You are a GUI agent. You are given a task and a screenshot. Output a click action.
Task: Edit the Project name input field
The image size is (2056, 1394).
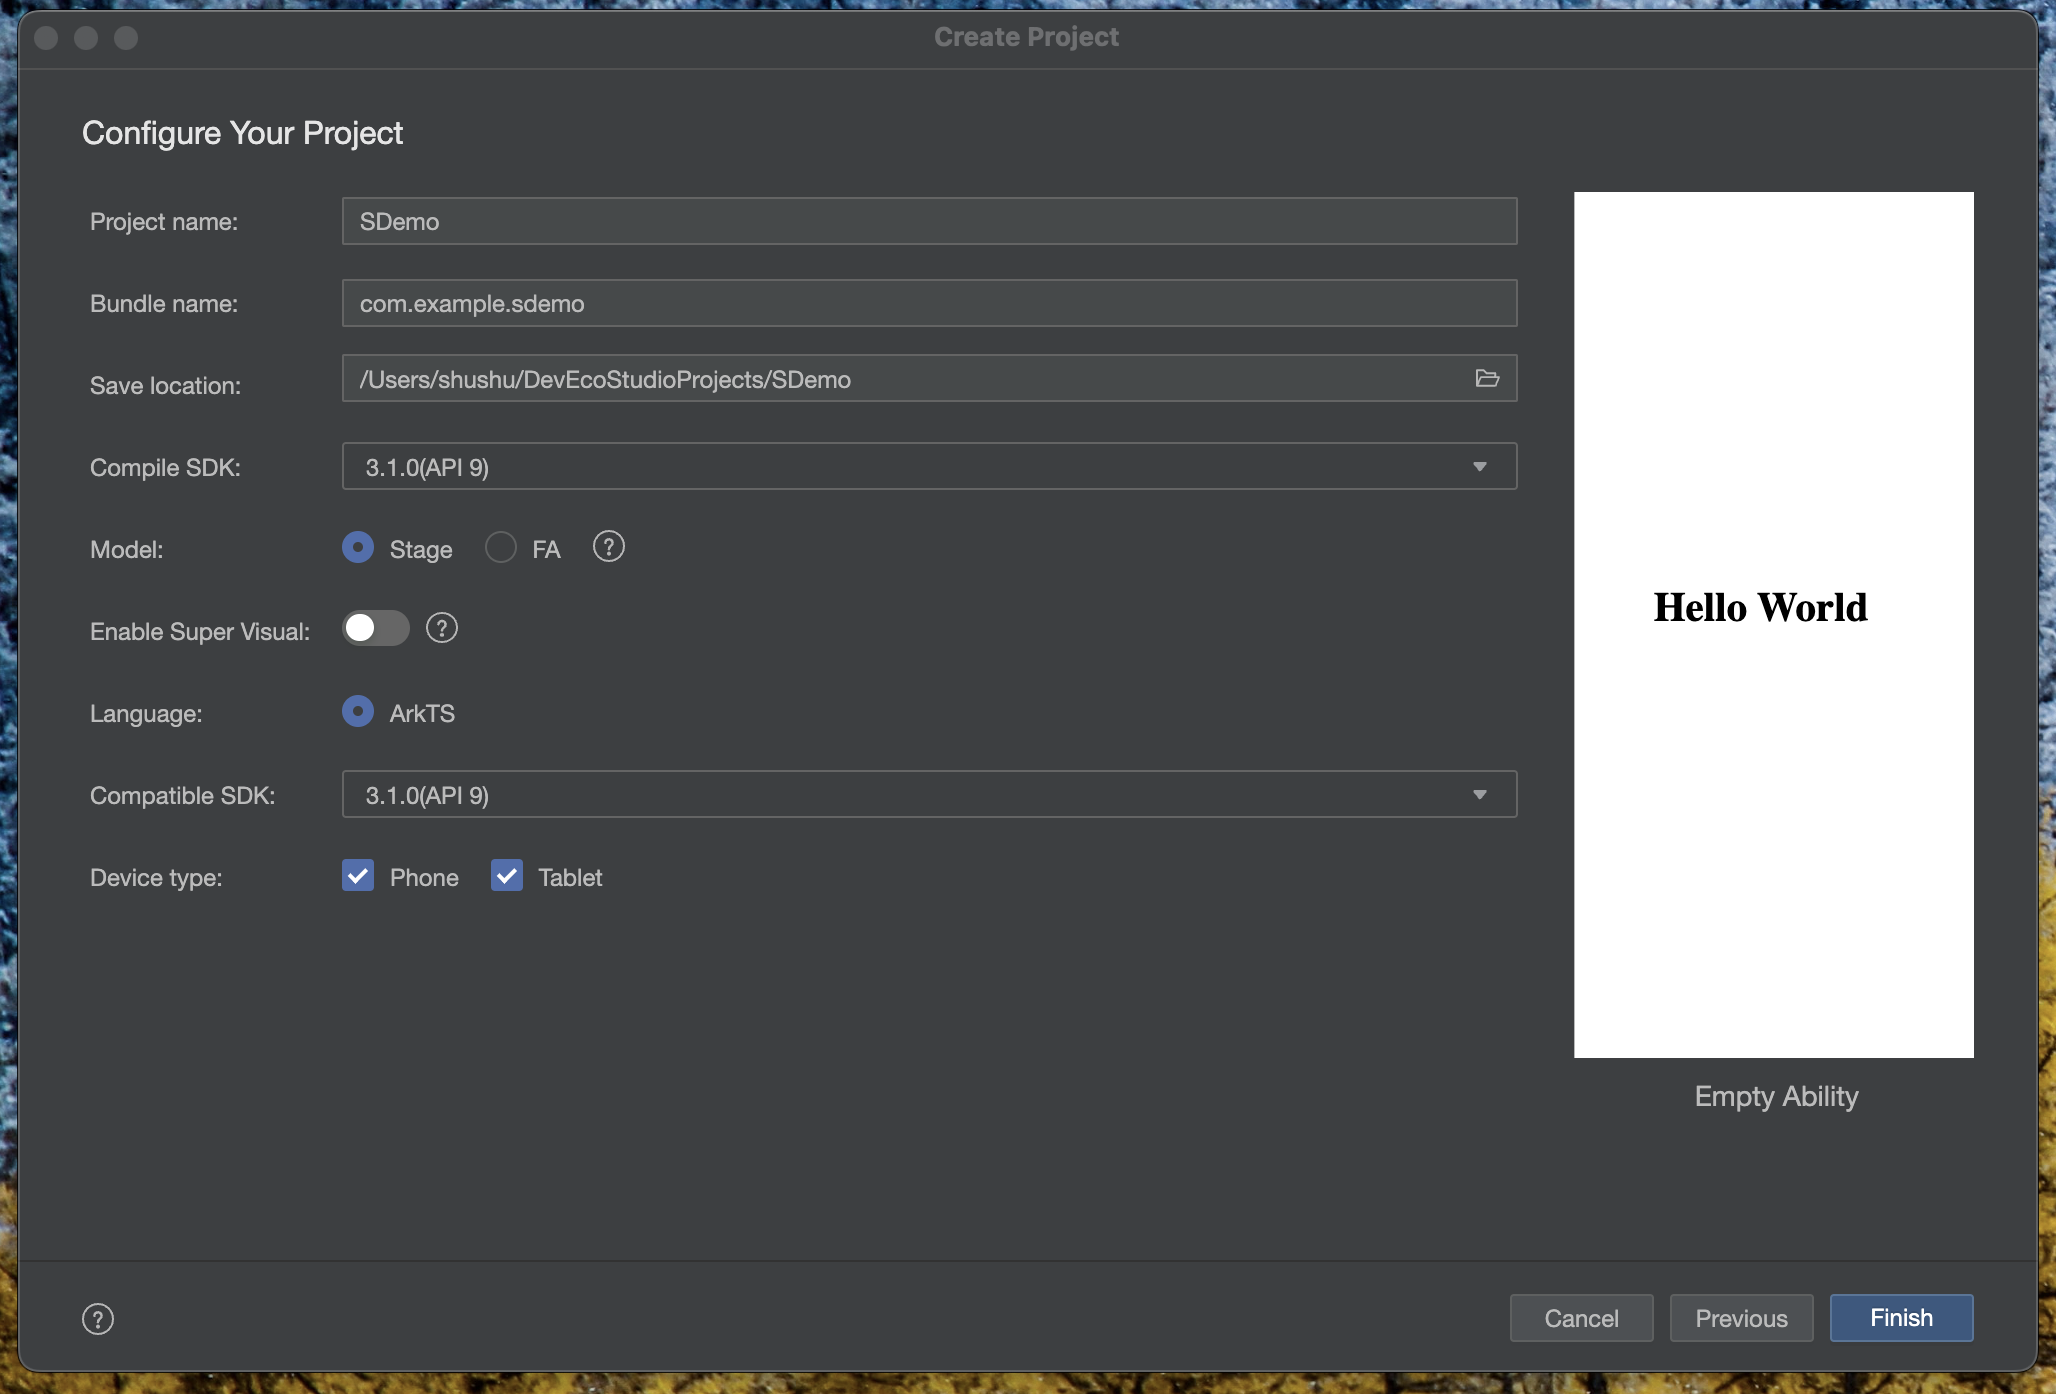[928, 219]
